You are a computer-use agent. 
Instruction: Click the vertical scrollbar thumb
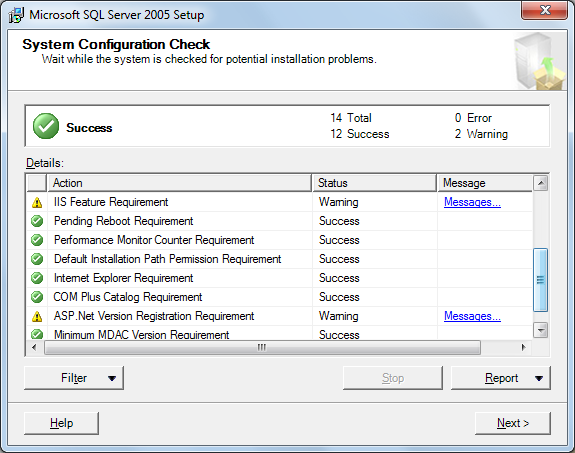pos(541,280)
